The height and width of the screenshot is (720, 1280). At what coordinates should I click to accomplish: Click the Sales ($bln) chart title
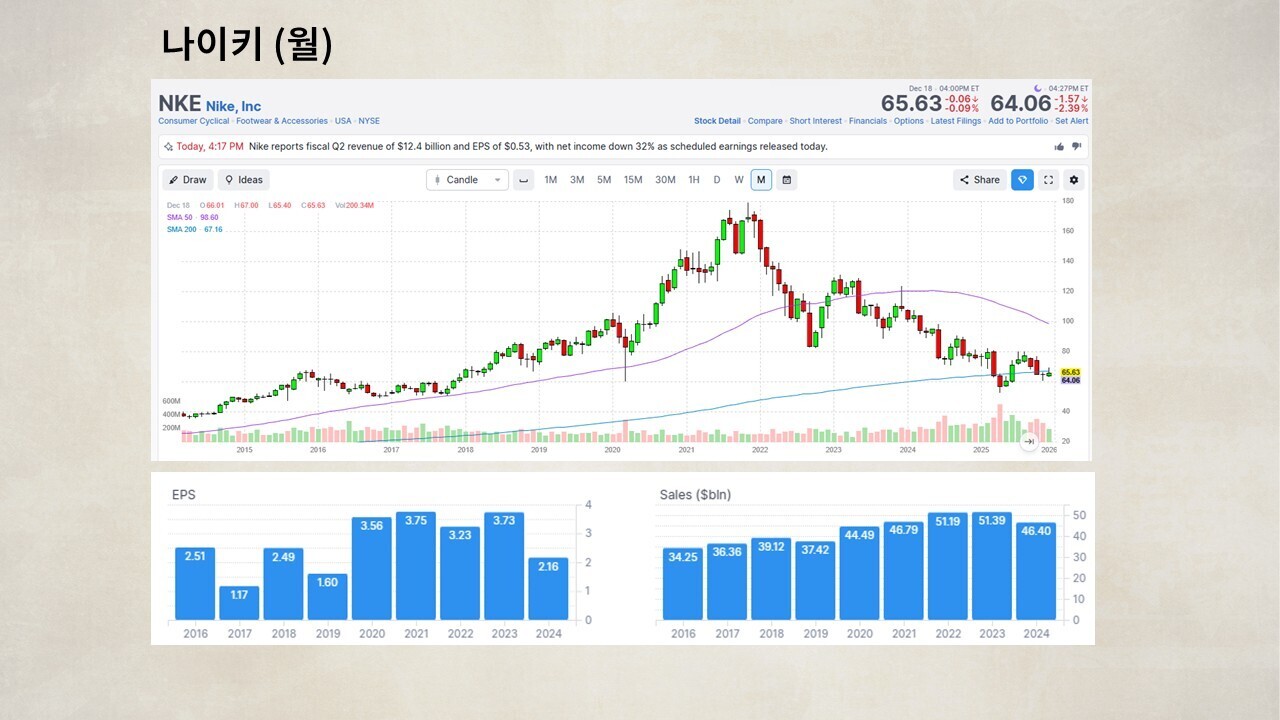coord(696,495)
